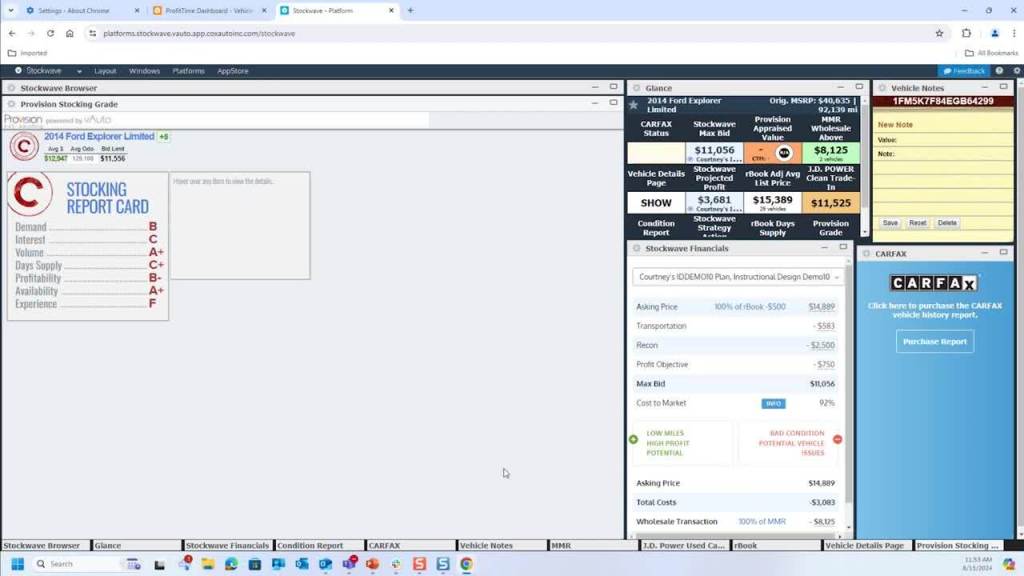Screen dimensions: 1024x576
Task: Click the Provision grade C circle icon
Action: pyautogui.click(x=24, y=147)
